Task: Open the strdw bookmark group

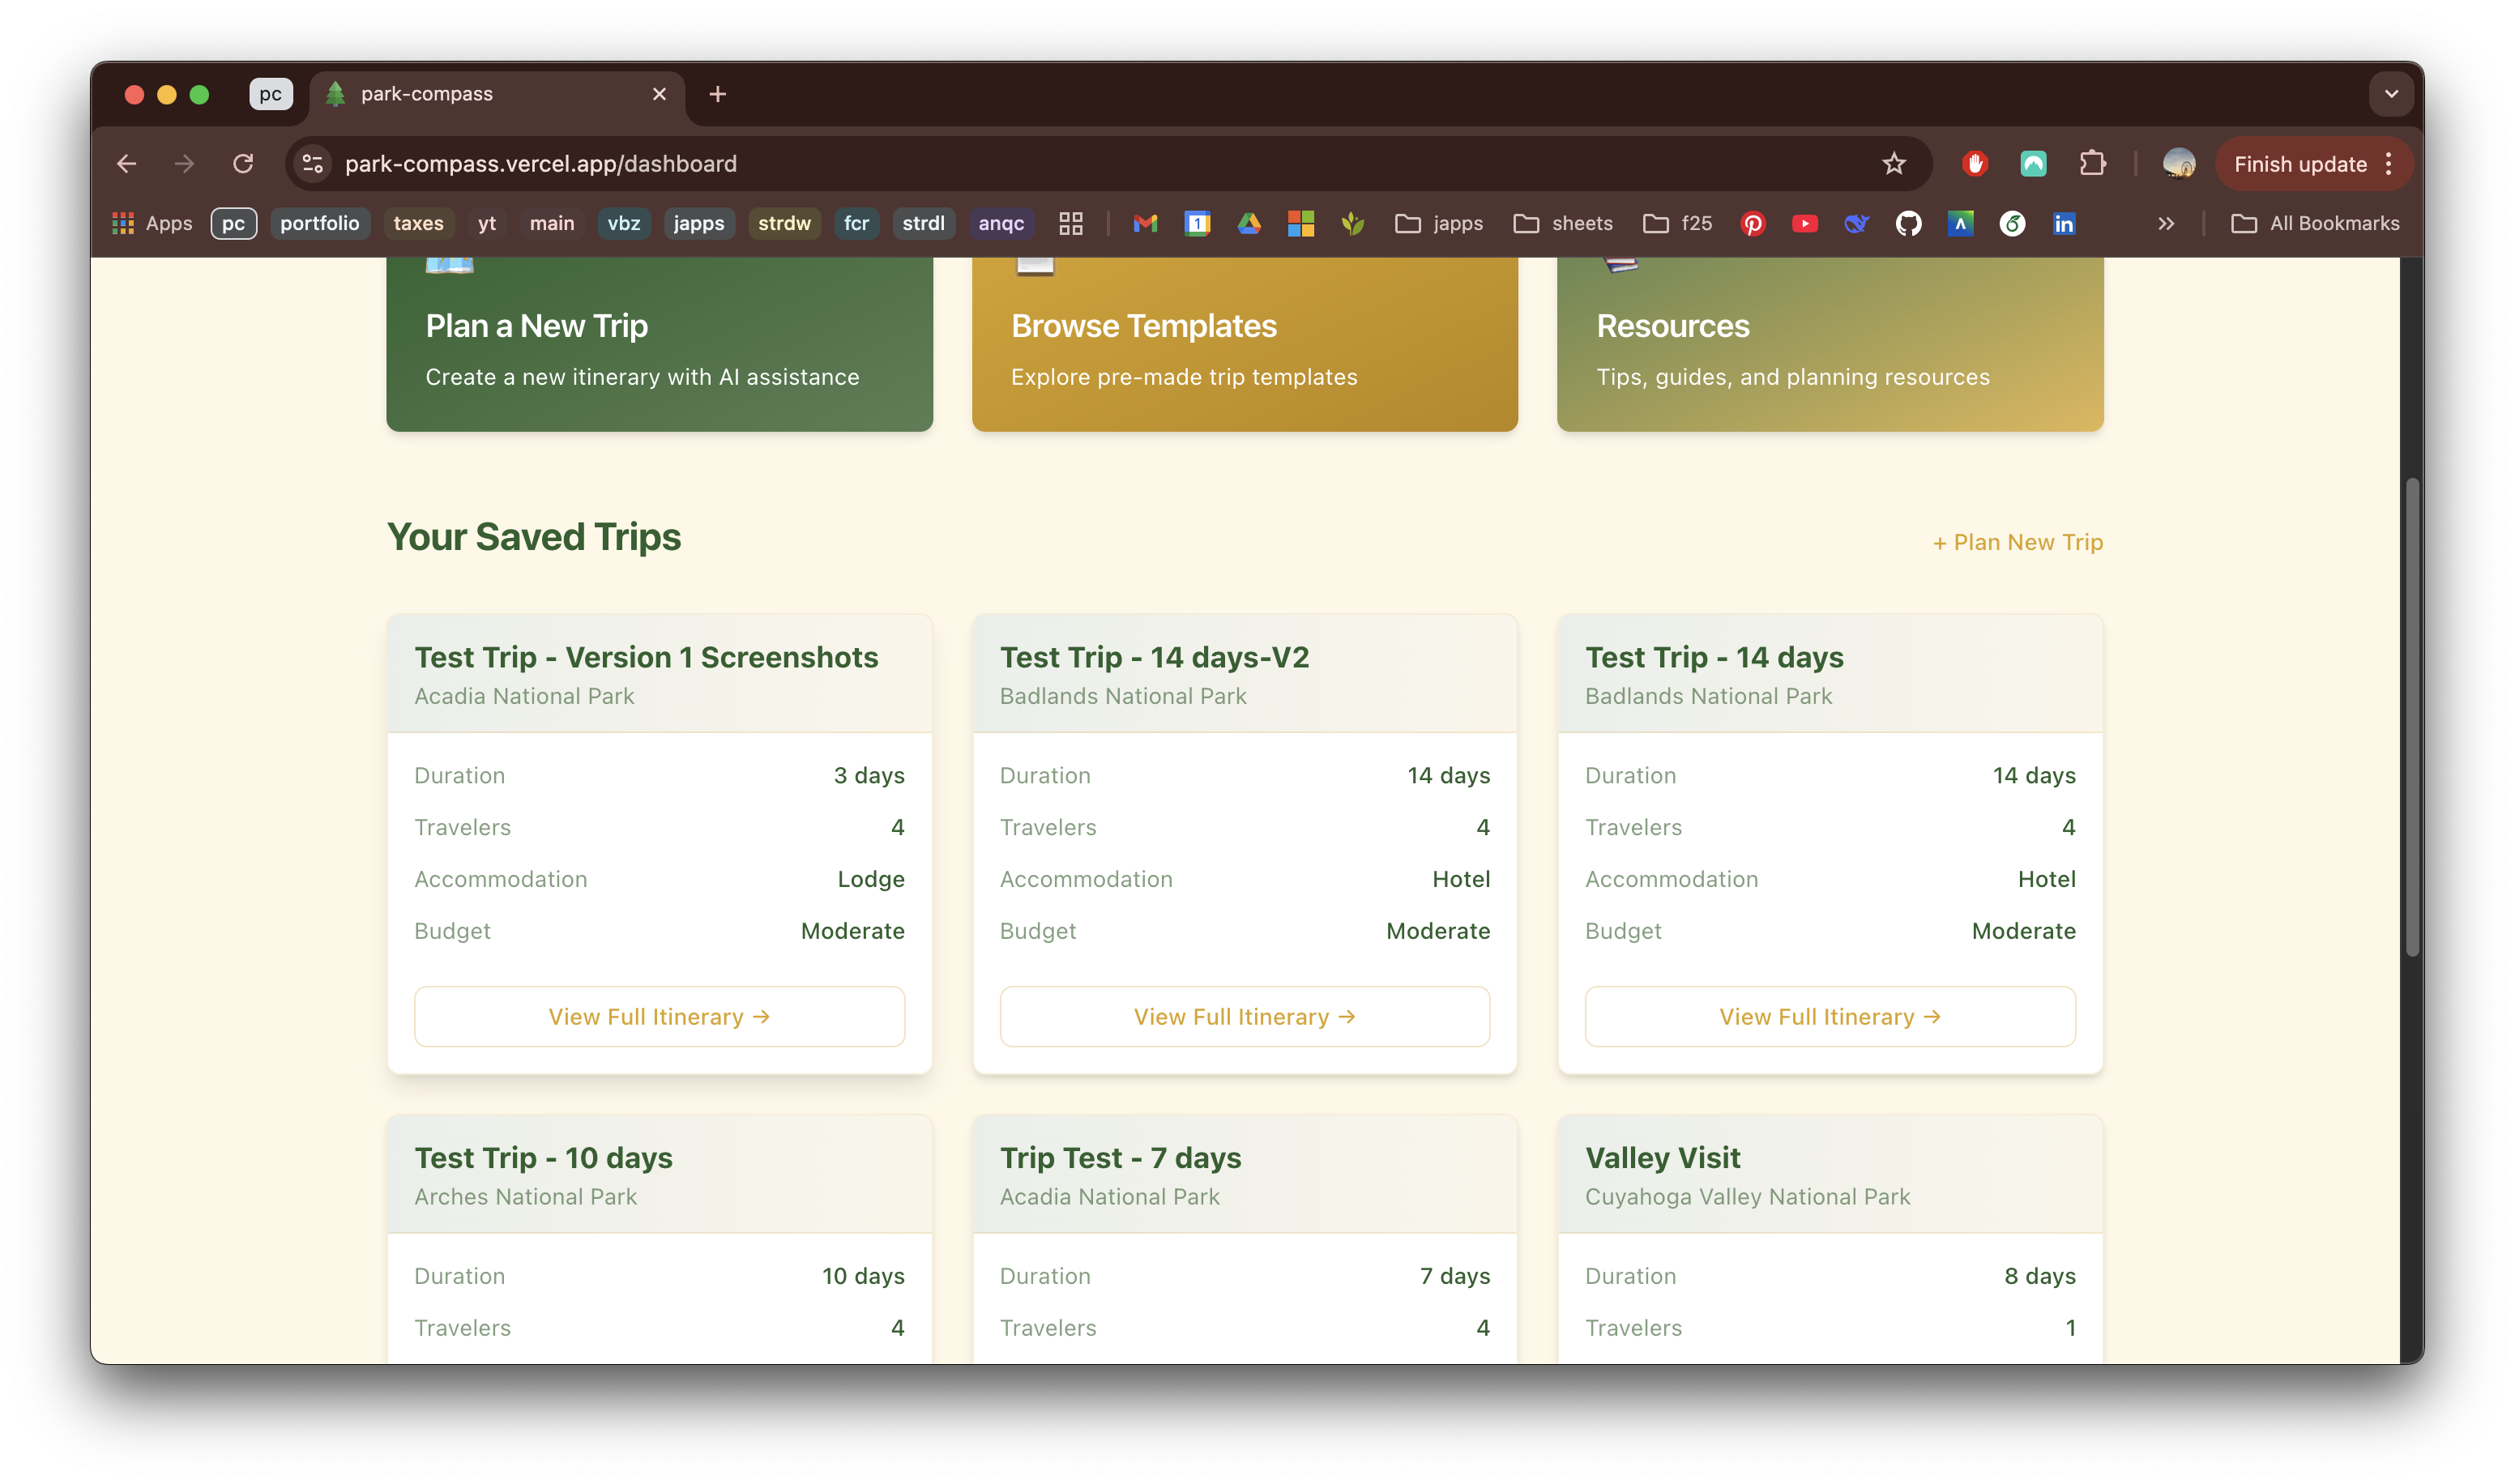Action: 785,224
